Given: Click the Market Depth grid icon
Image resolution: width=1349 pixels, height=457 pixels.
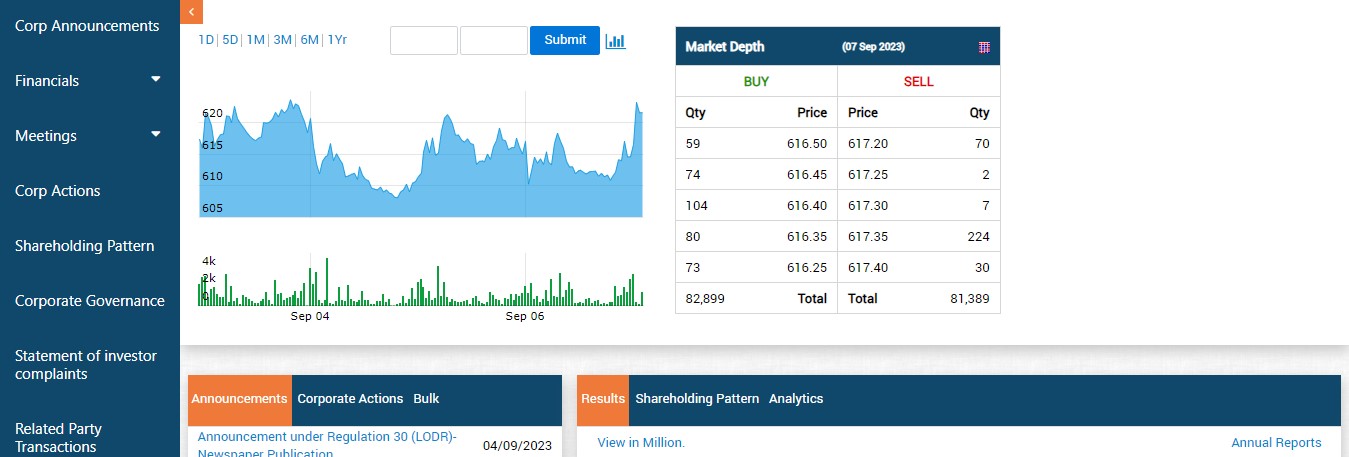Looking at the screenshot, I should click(x=984, y=47).
